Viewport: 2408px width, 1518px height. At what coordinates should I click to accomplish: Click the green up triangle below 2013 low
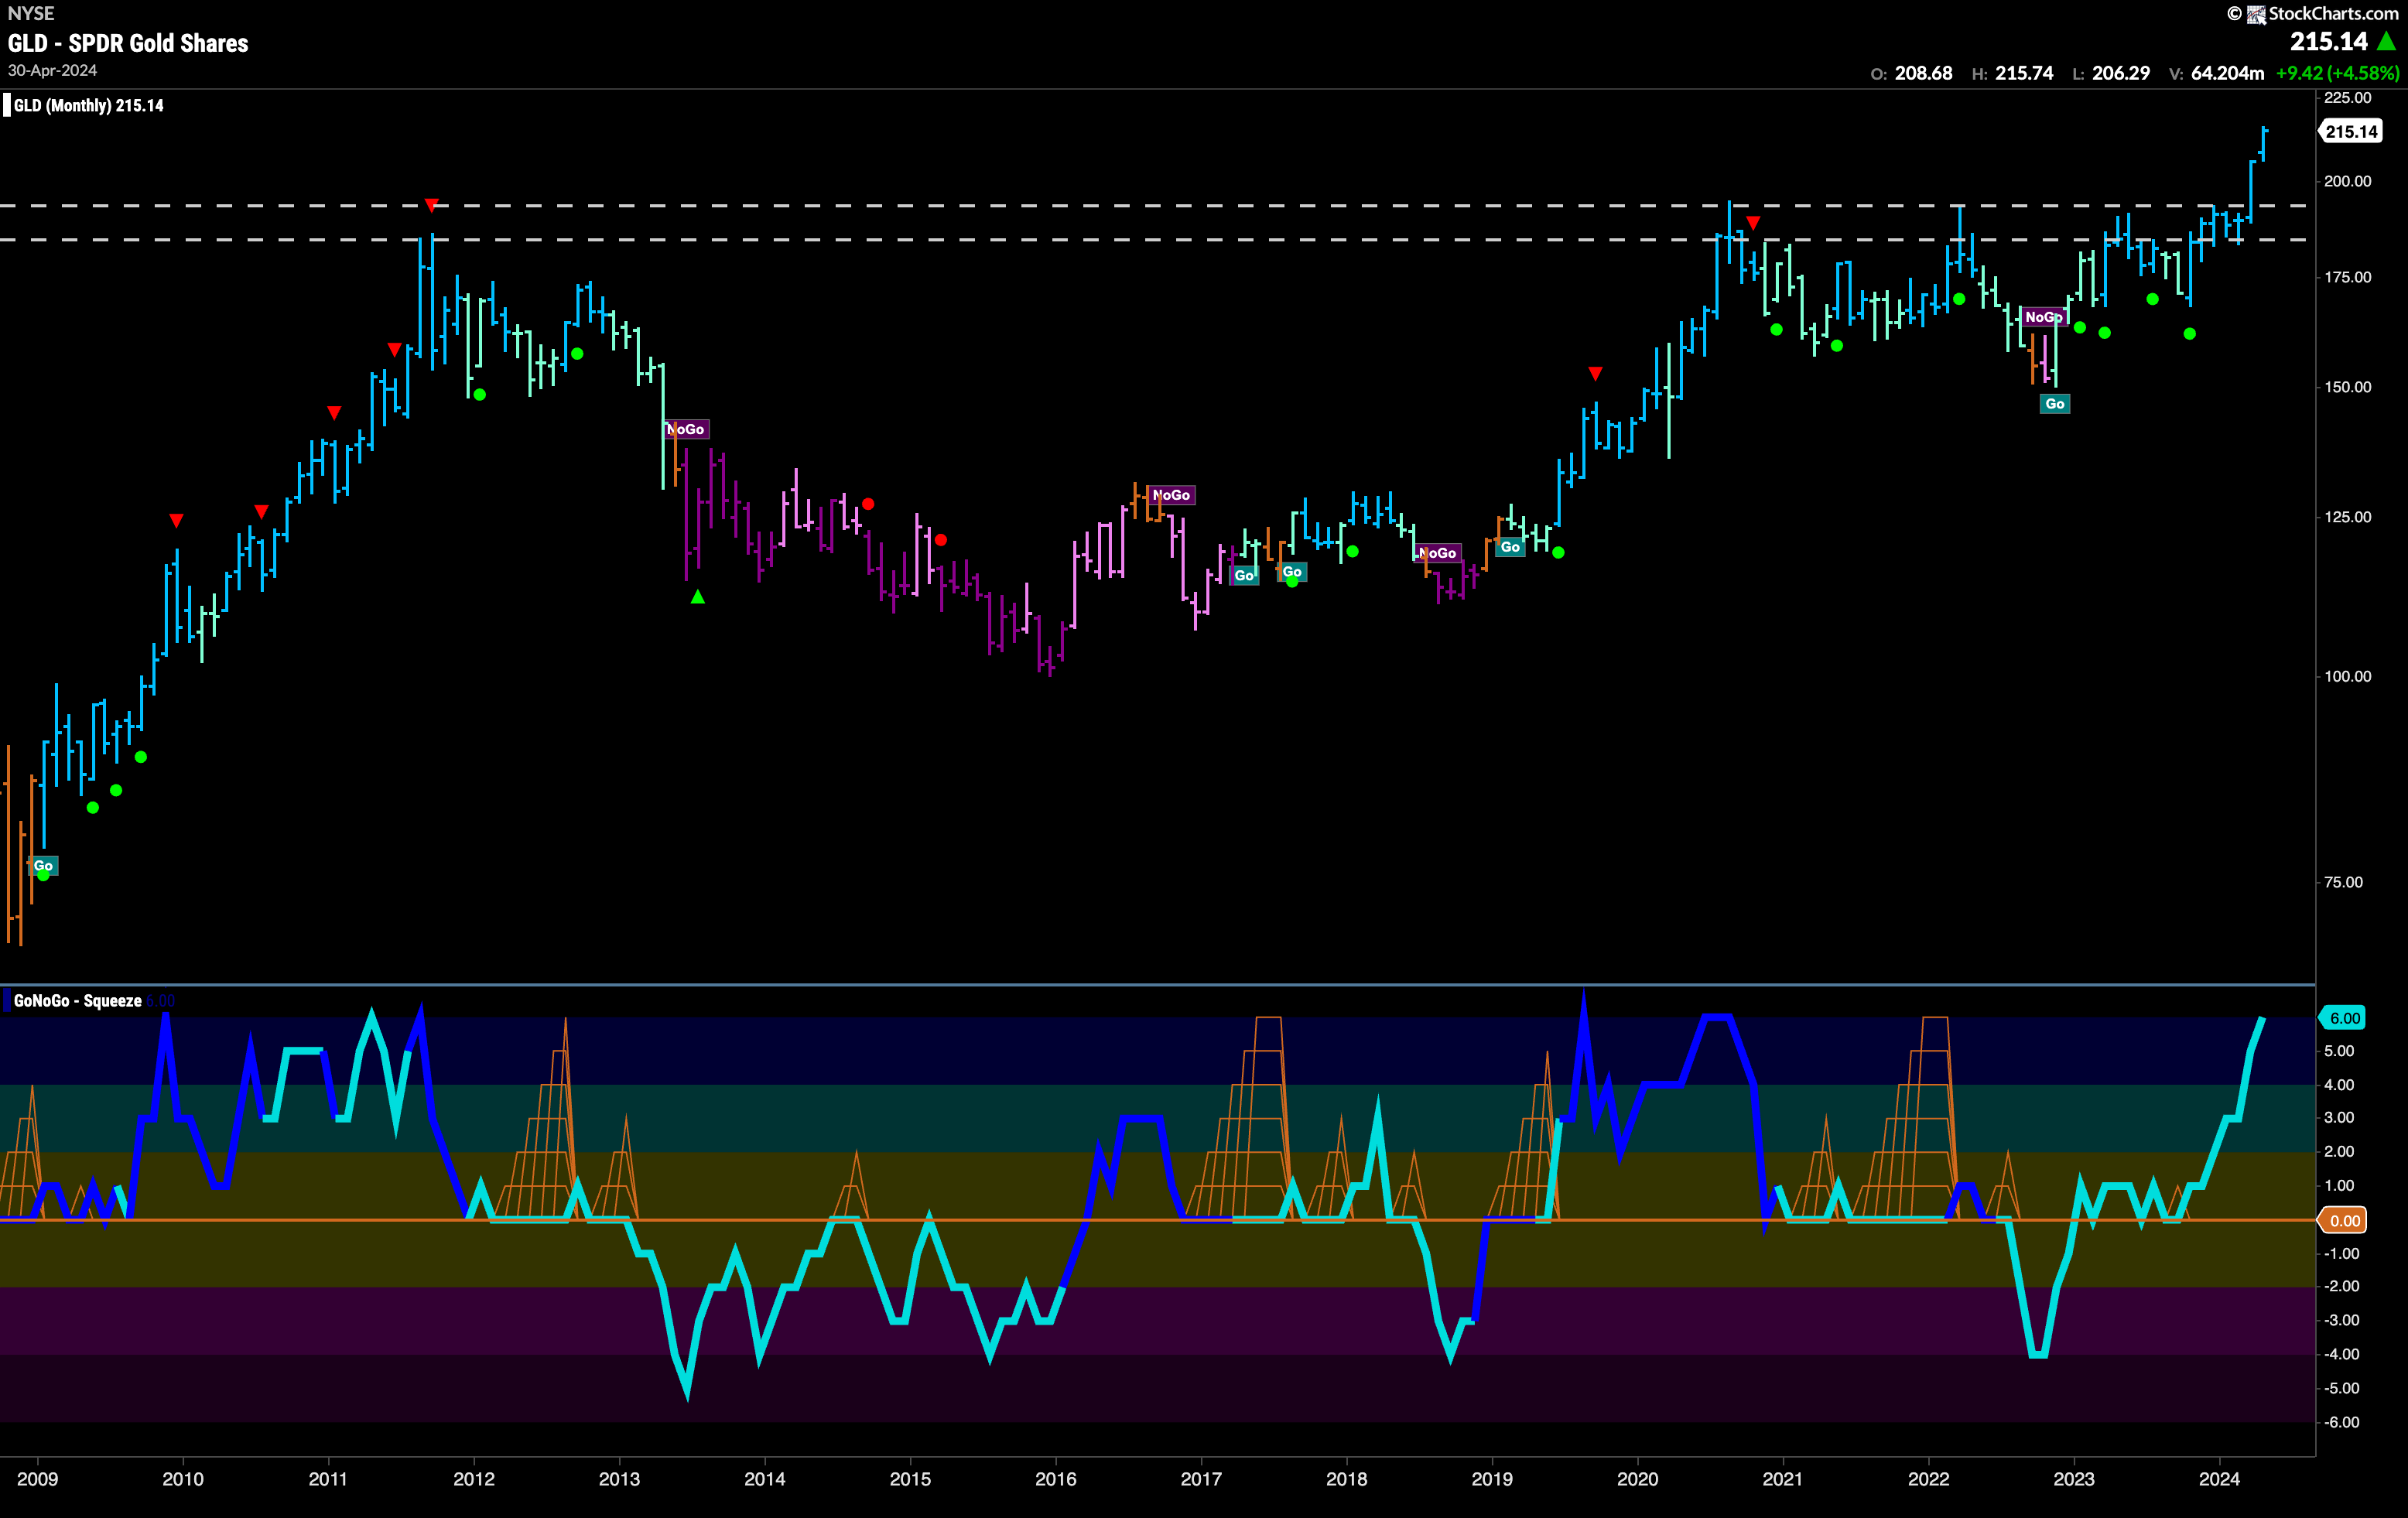[698, 597]
